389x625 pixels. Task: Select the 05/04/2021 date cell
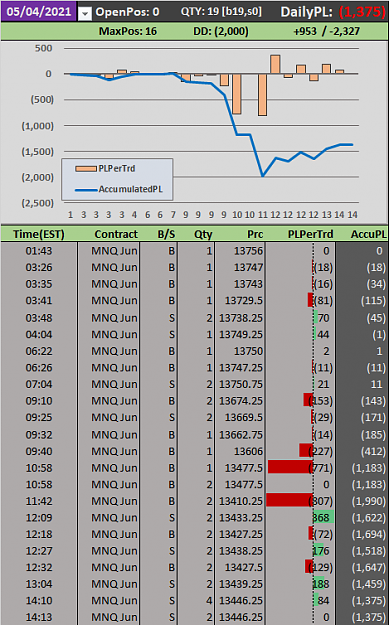[x=39, y=11]
